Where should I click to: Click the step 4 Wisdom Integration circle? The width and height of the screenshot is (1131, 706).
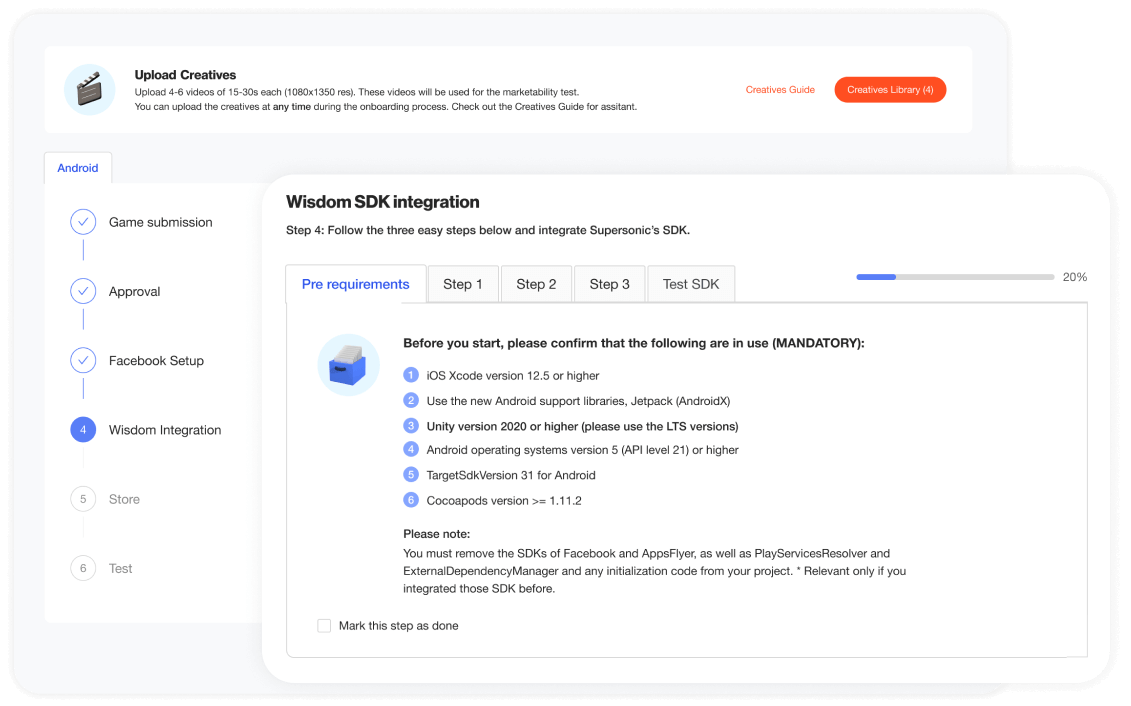(x=83, y=430)
